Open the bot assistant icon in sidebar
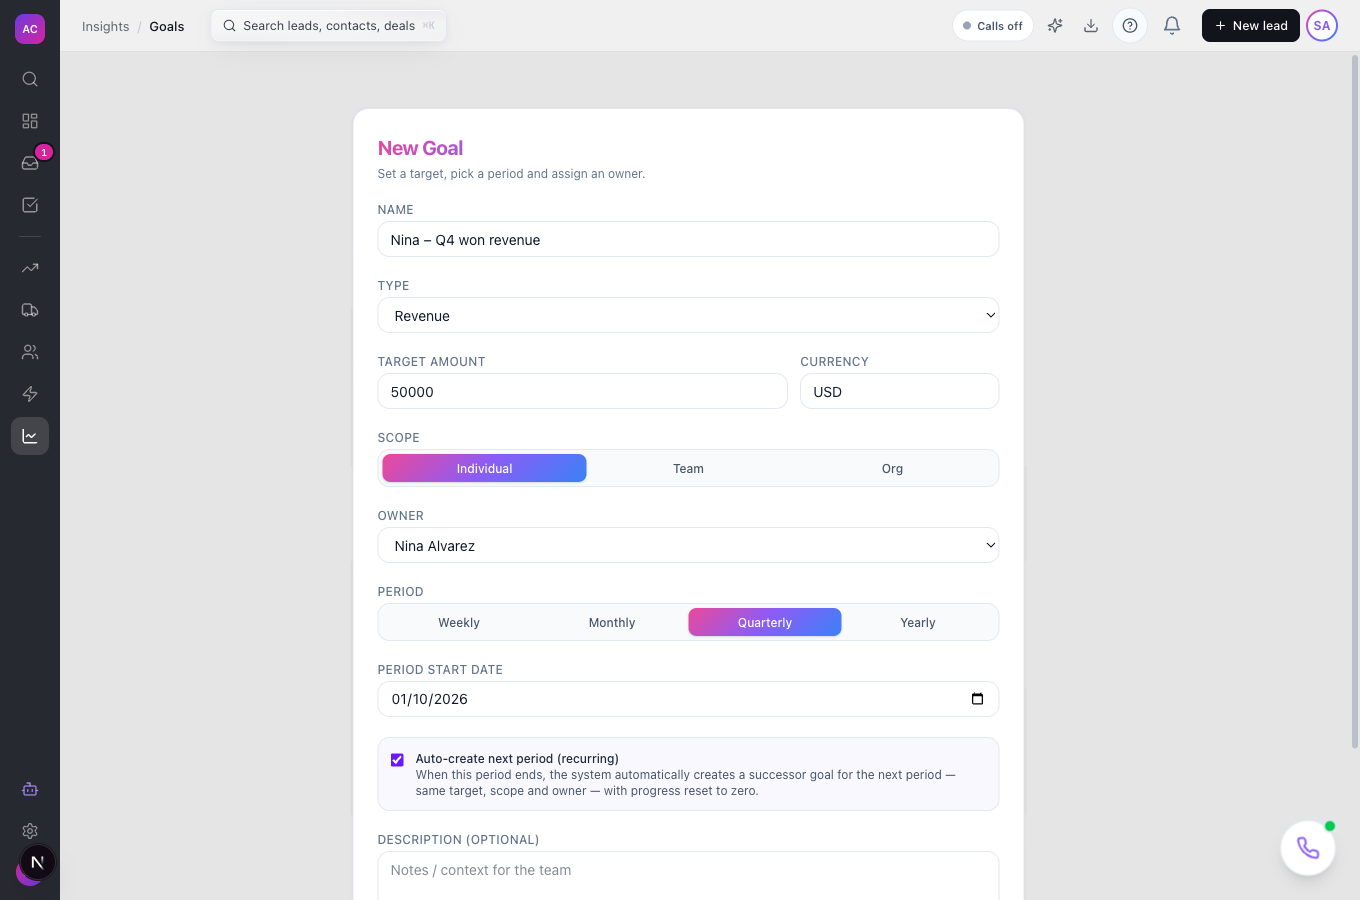The height and width of the screenshot is (900, 1360). point(30,789)
